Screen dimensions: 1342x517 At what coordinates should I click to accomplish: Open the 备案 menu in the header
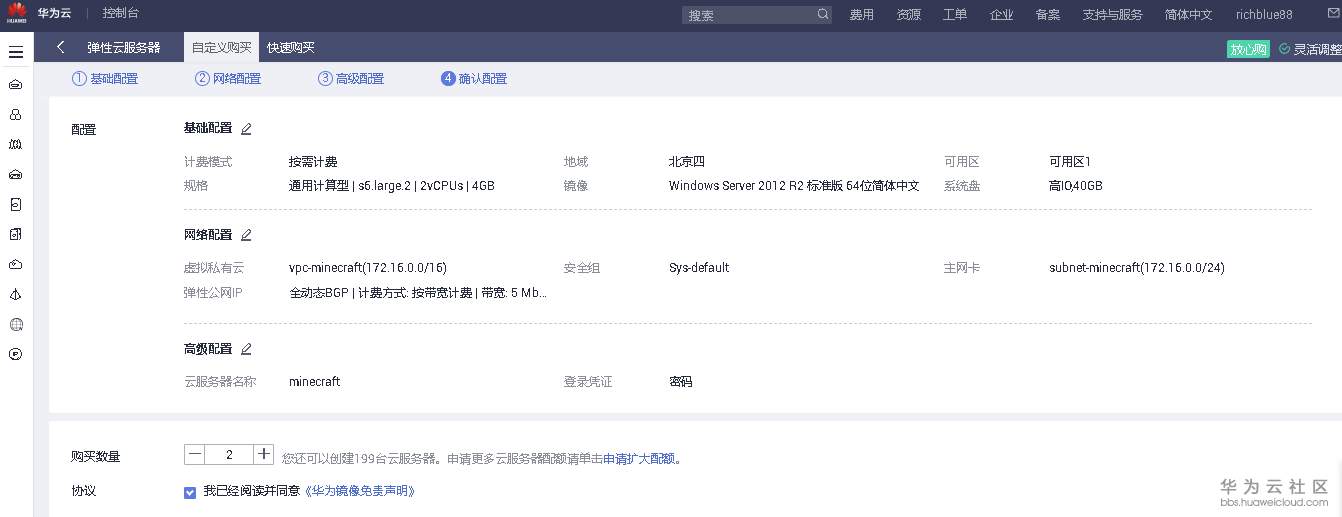click(x=1048, y=15)
